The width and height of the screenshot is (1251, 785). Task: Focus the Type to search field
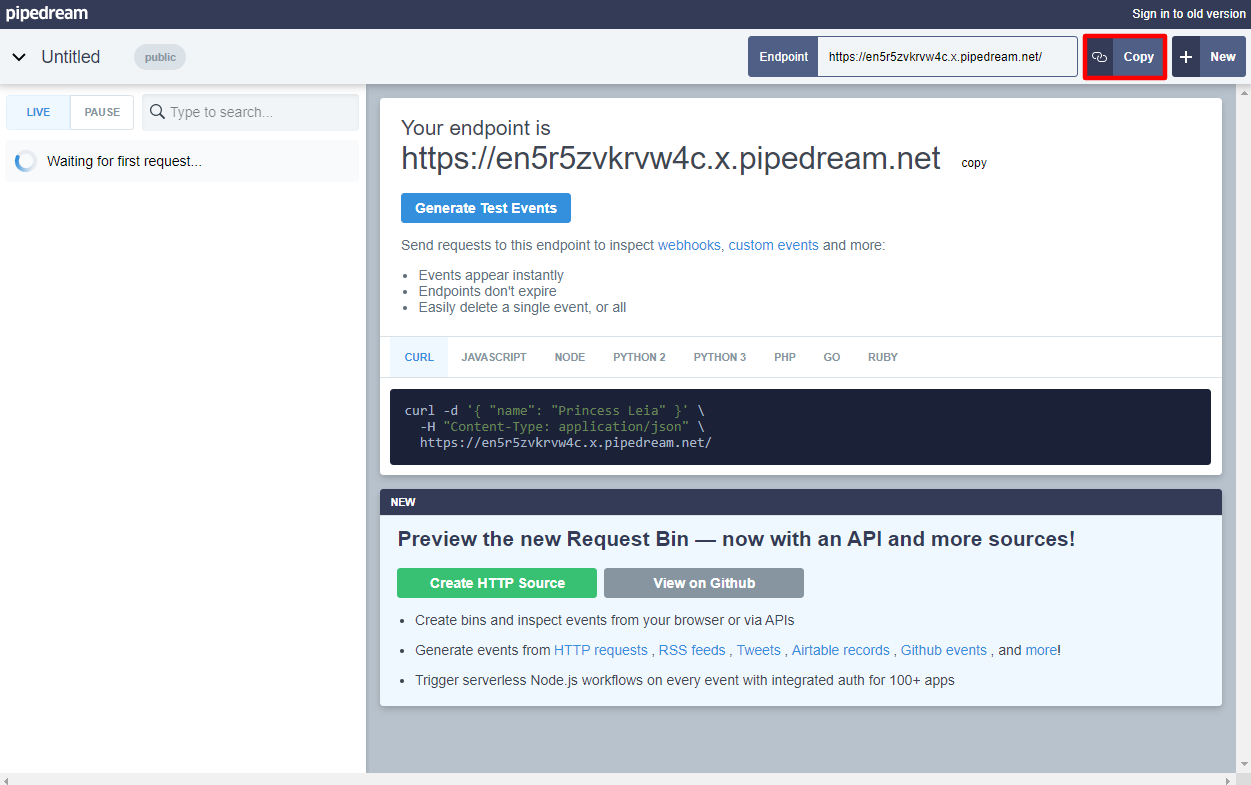click(250, 112)
